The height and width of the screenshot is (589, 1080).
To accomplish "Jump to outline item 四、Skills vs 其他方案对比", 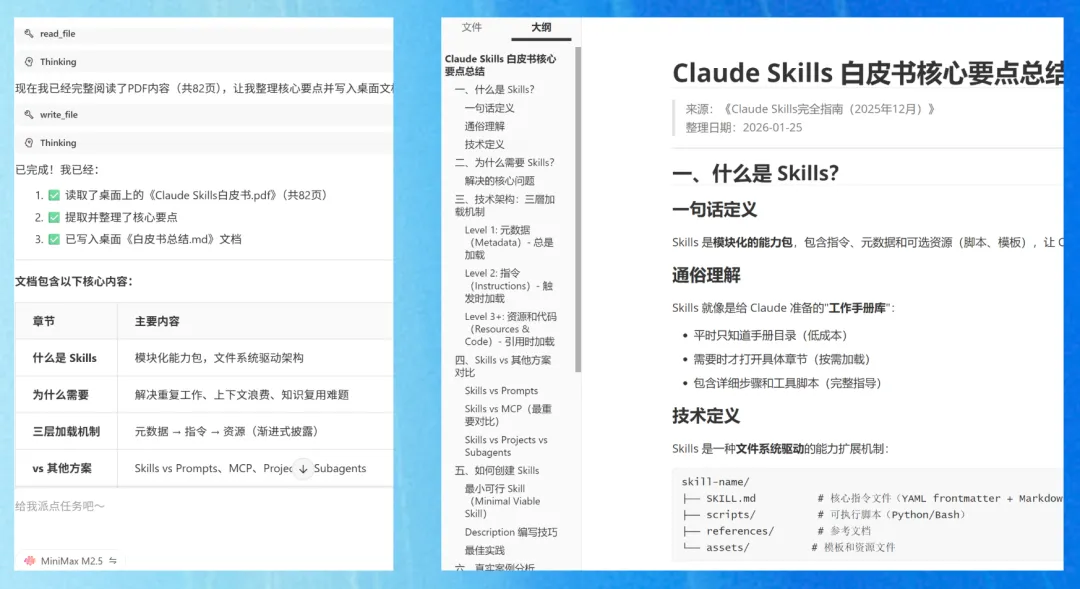I will click(x=503, y=366).
